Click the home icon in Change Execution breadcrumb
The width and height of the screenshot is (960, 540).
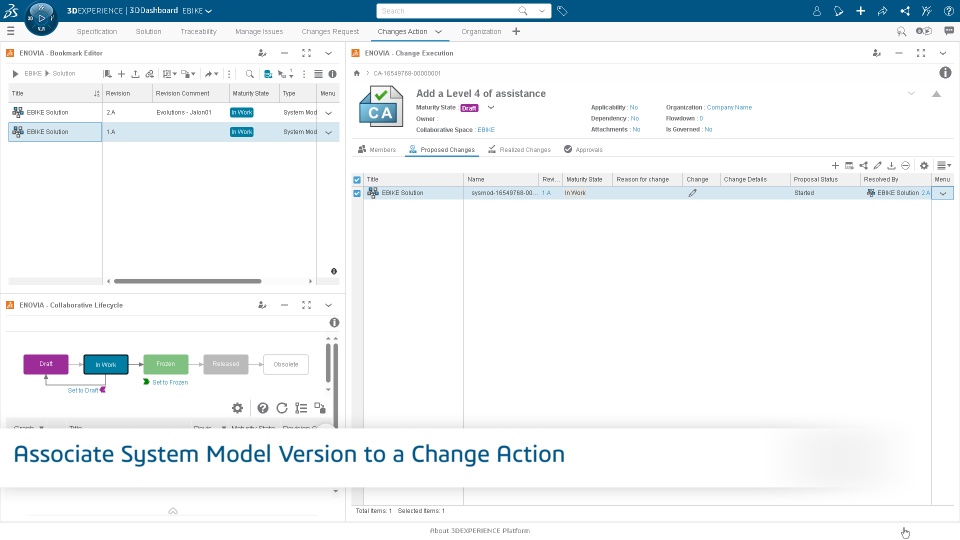(x=357, y=73)
